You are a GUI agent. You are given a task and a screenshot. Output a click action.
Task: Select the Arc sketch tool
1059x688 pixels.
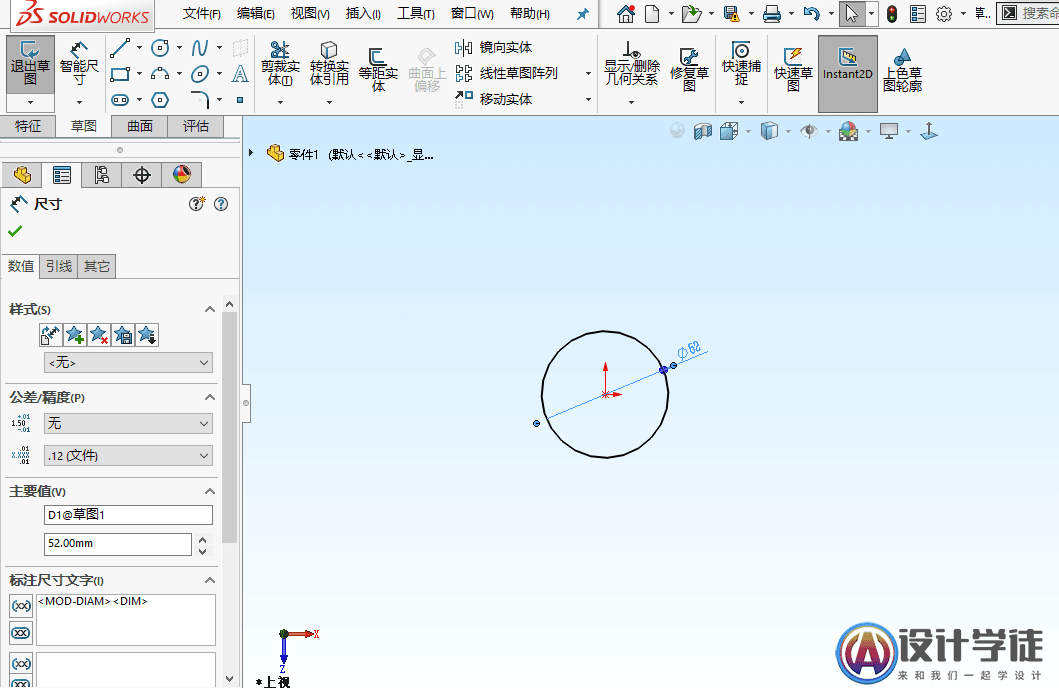tap(160, 74)
